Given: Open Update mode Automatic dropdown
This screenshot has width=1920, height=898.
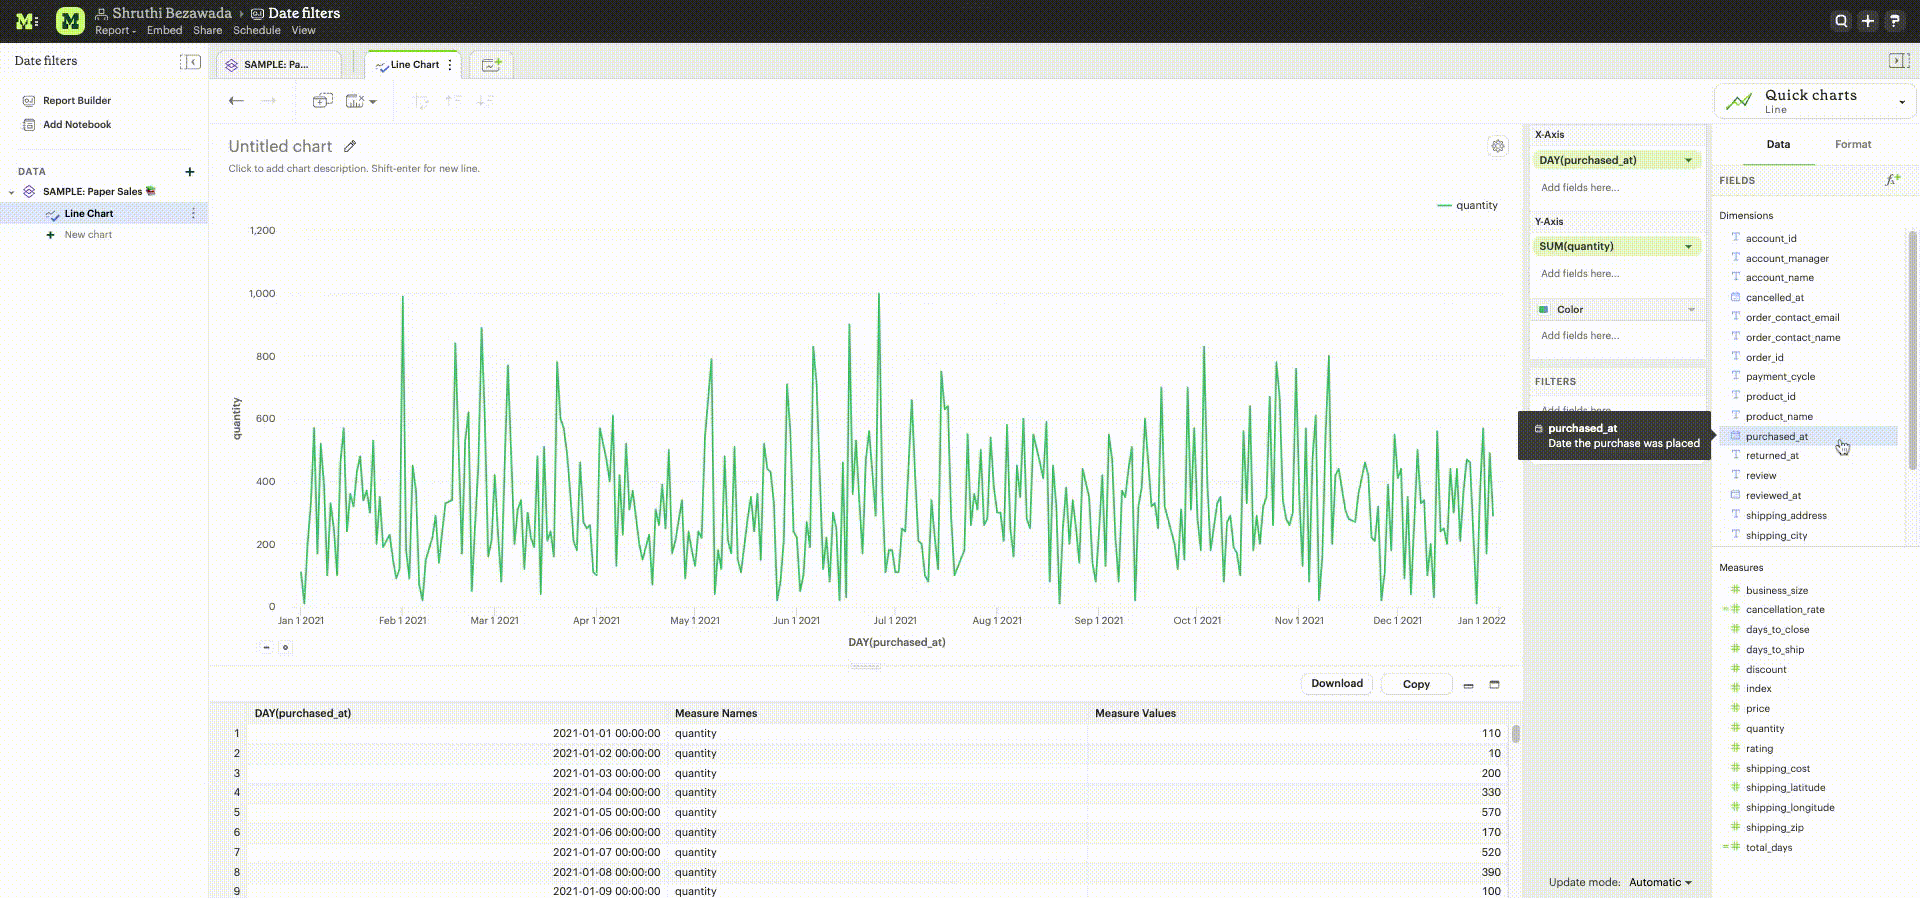Looking at the screenshot, I should [x=1660, y=882].
